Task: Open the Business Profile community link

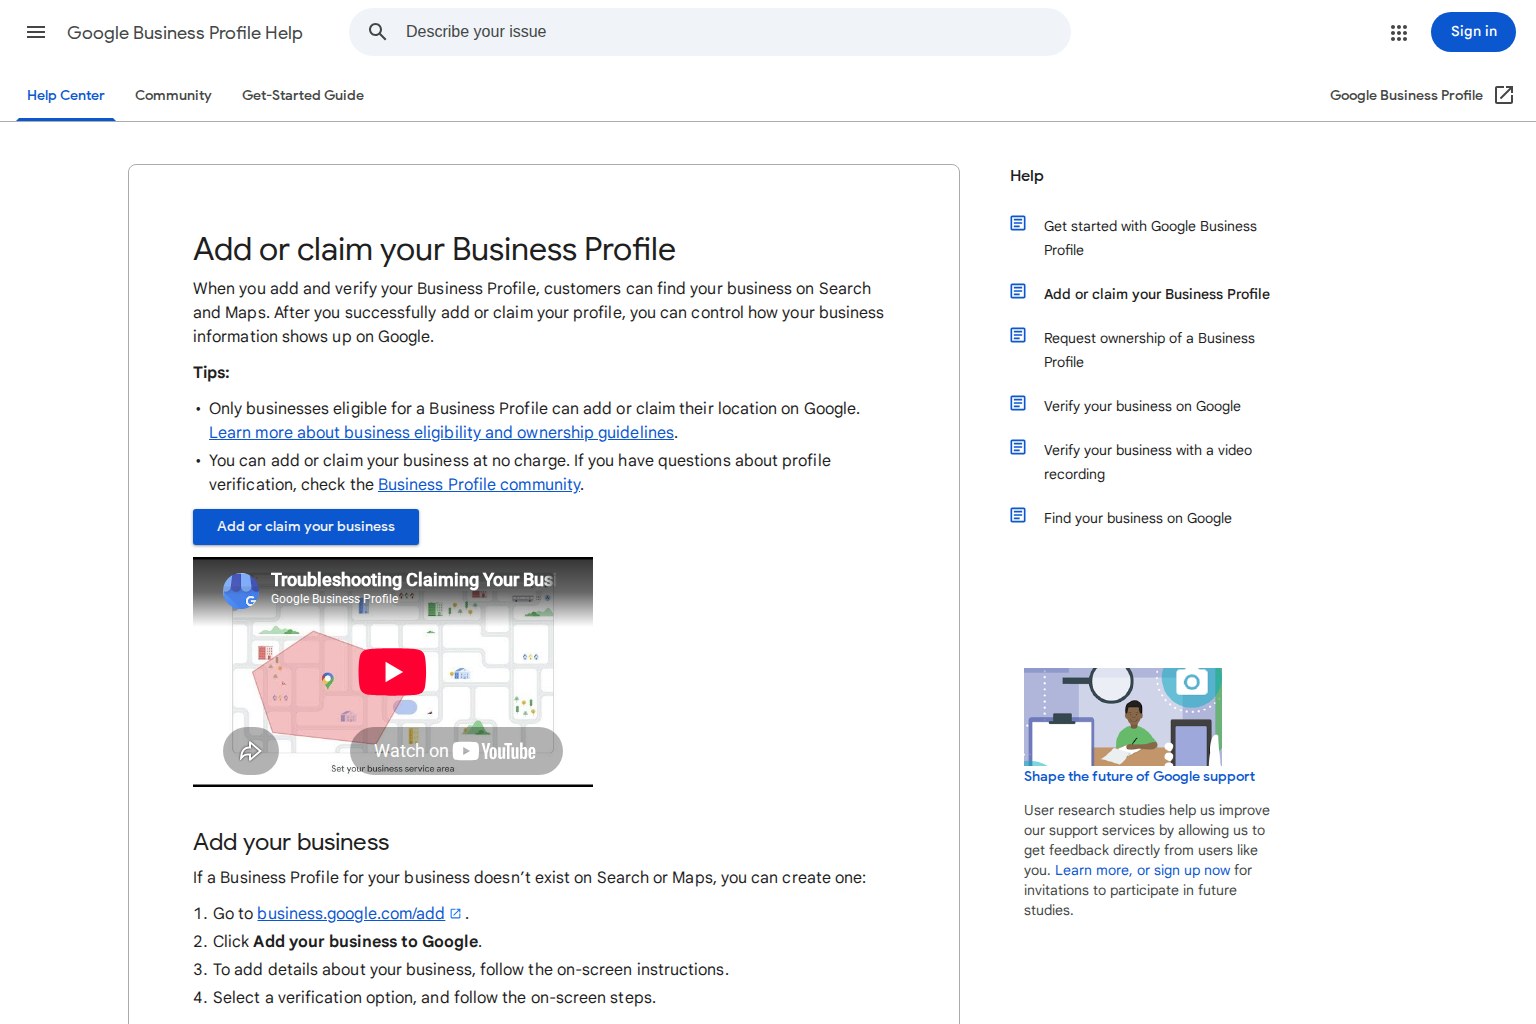Action: click(x=479, y=484)
